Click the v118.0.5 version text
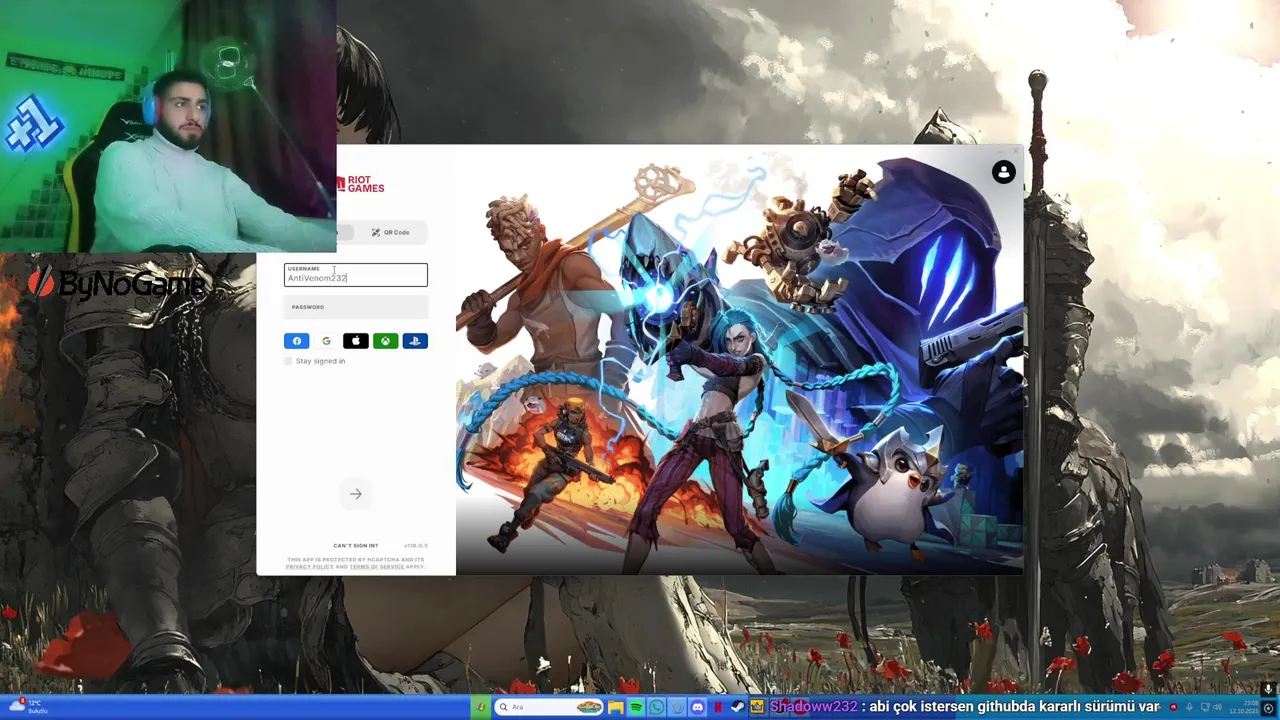This screenshot has height=720, width=1280. point(416,546)
